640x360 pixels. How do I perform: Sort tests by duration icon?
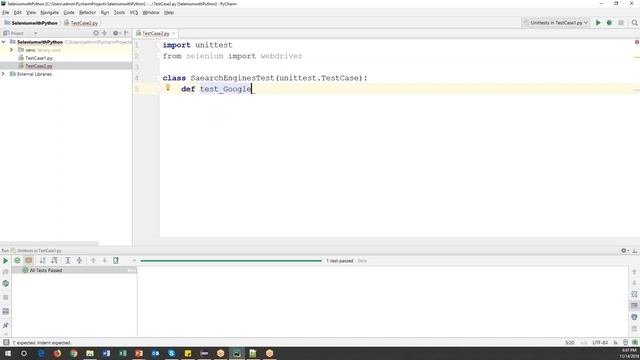coord(54,260)
